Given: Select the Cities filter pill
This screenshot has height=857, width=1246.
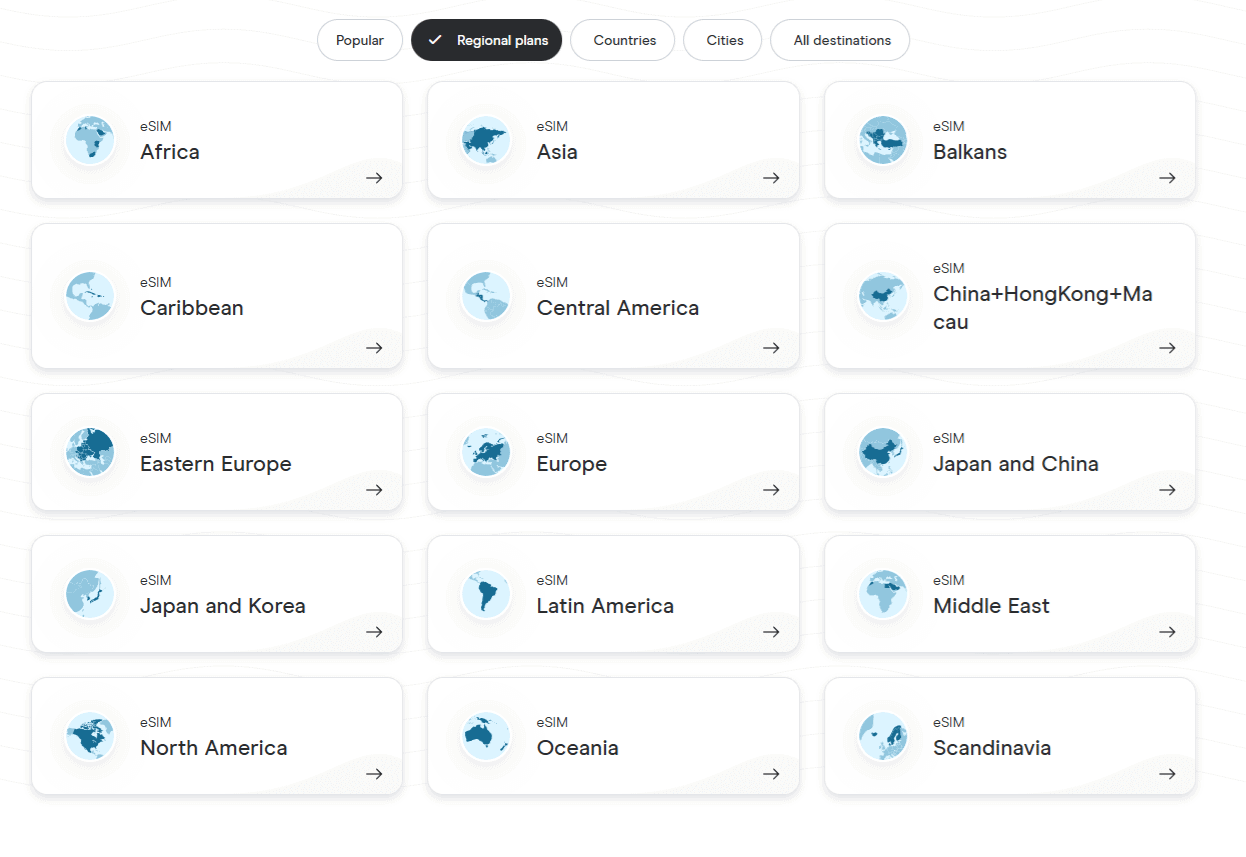Looking at the screenshot, I should coord(723,40).
